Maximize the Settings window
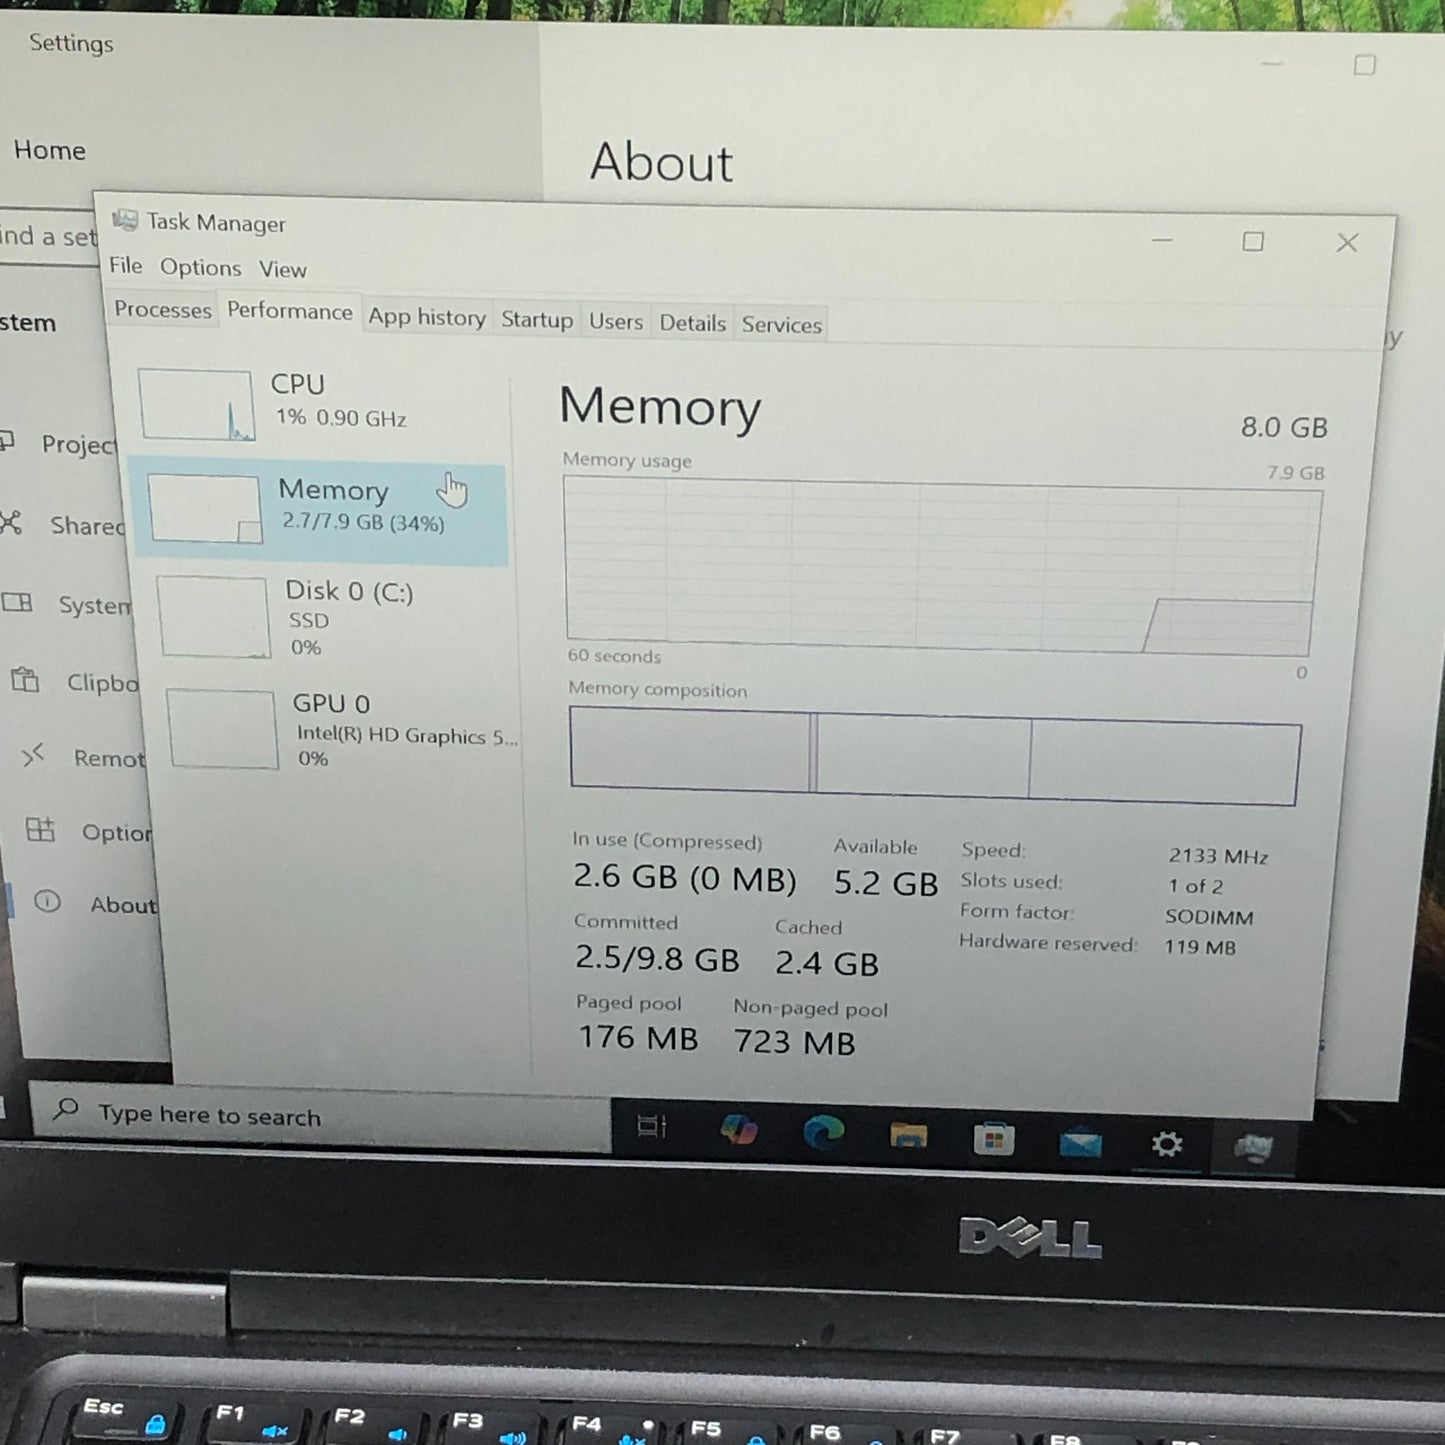The image size is (1445, 1445). 1364,65
